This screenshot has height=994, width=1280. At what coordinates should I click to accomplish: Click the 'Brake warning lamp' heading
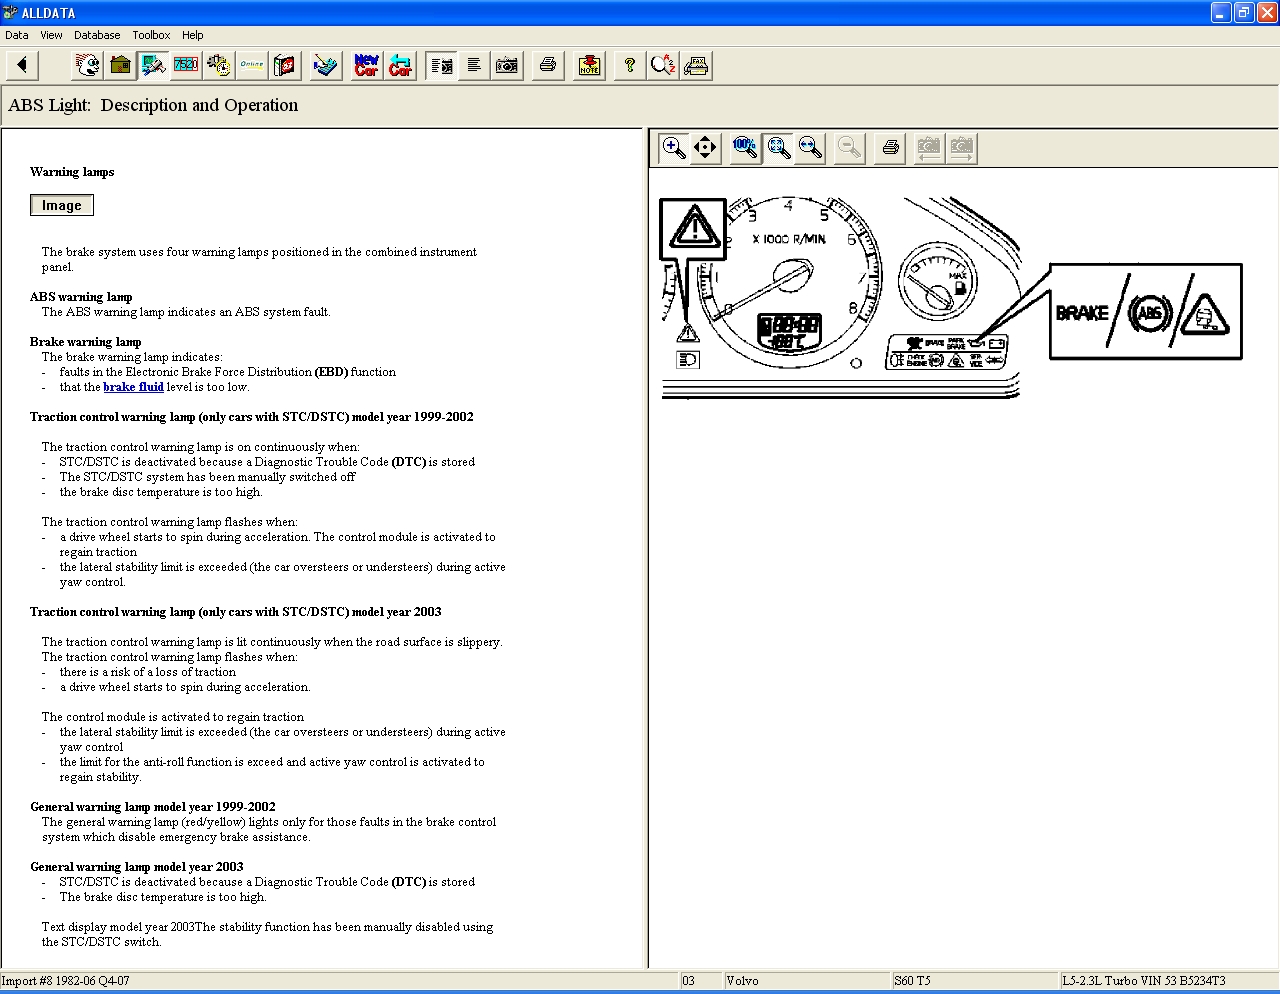(x=85, y=342)
